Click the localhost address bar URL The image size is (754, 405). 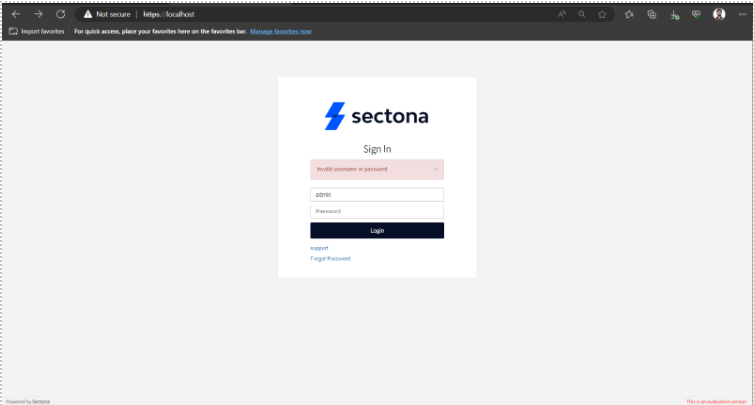(168, 15)
